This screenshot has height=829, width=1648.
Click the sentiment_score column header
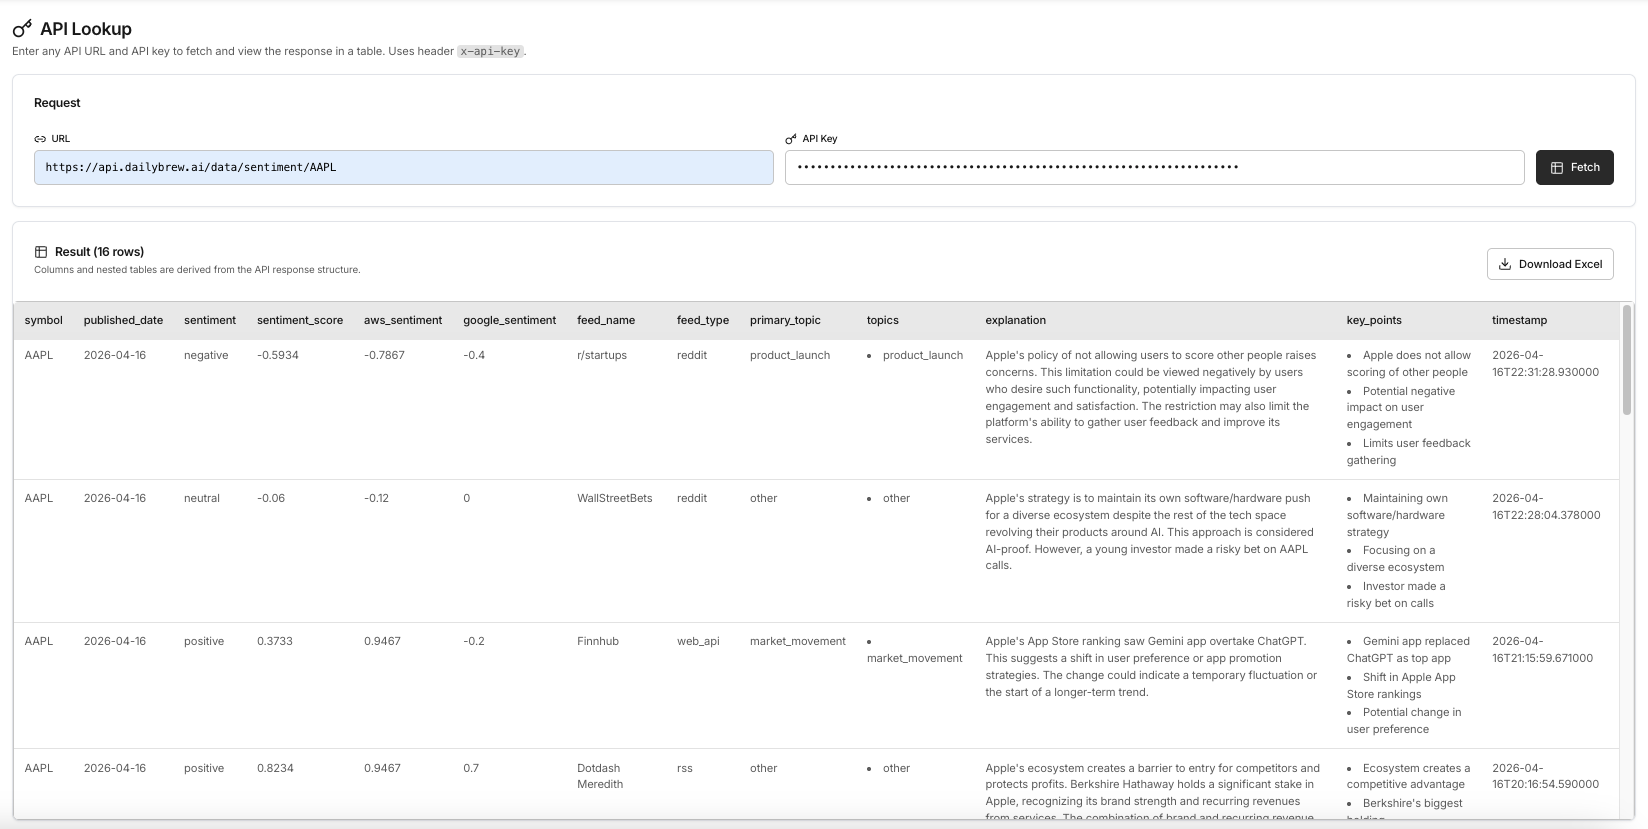tap(300, 320)
